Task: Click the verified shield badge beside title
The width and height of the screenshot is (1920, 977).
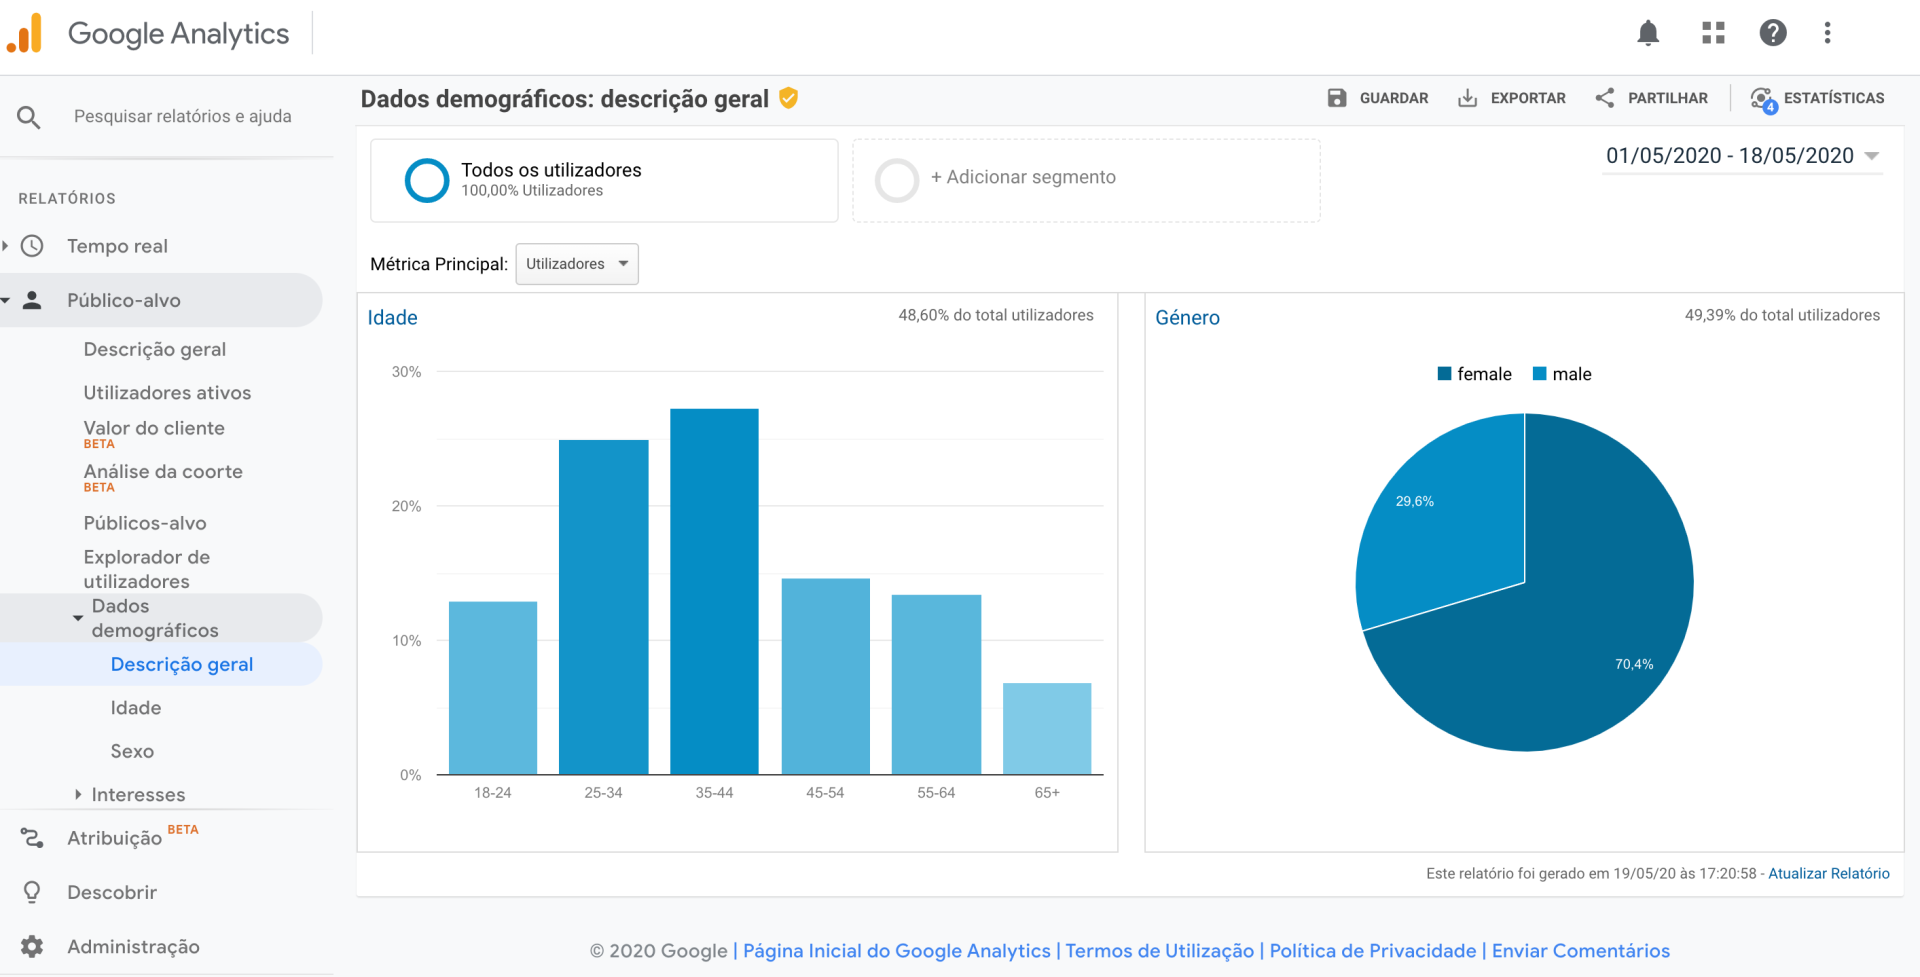Action: (x=788, y=98)
